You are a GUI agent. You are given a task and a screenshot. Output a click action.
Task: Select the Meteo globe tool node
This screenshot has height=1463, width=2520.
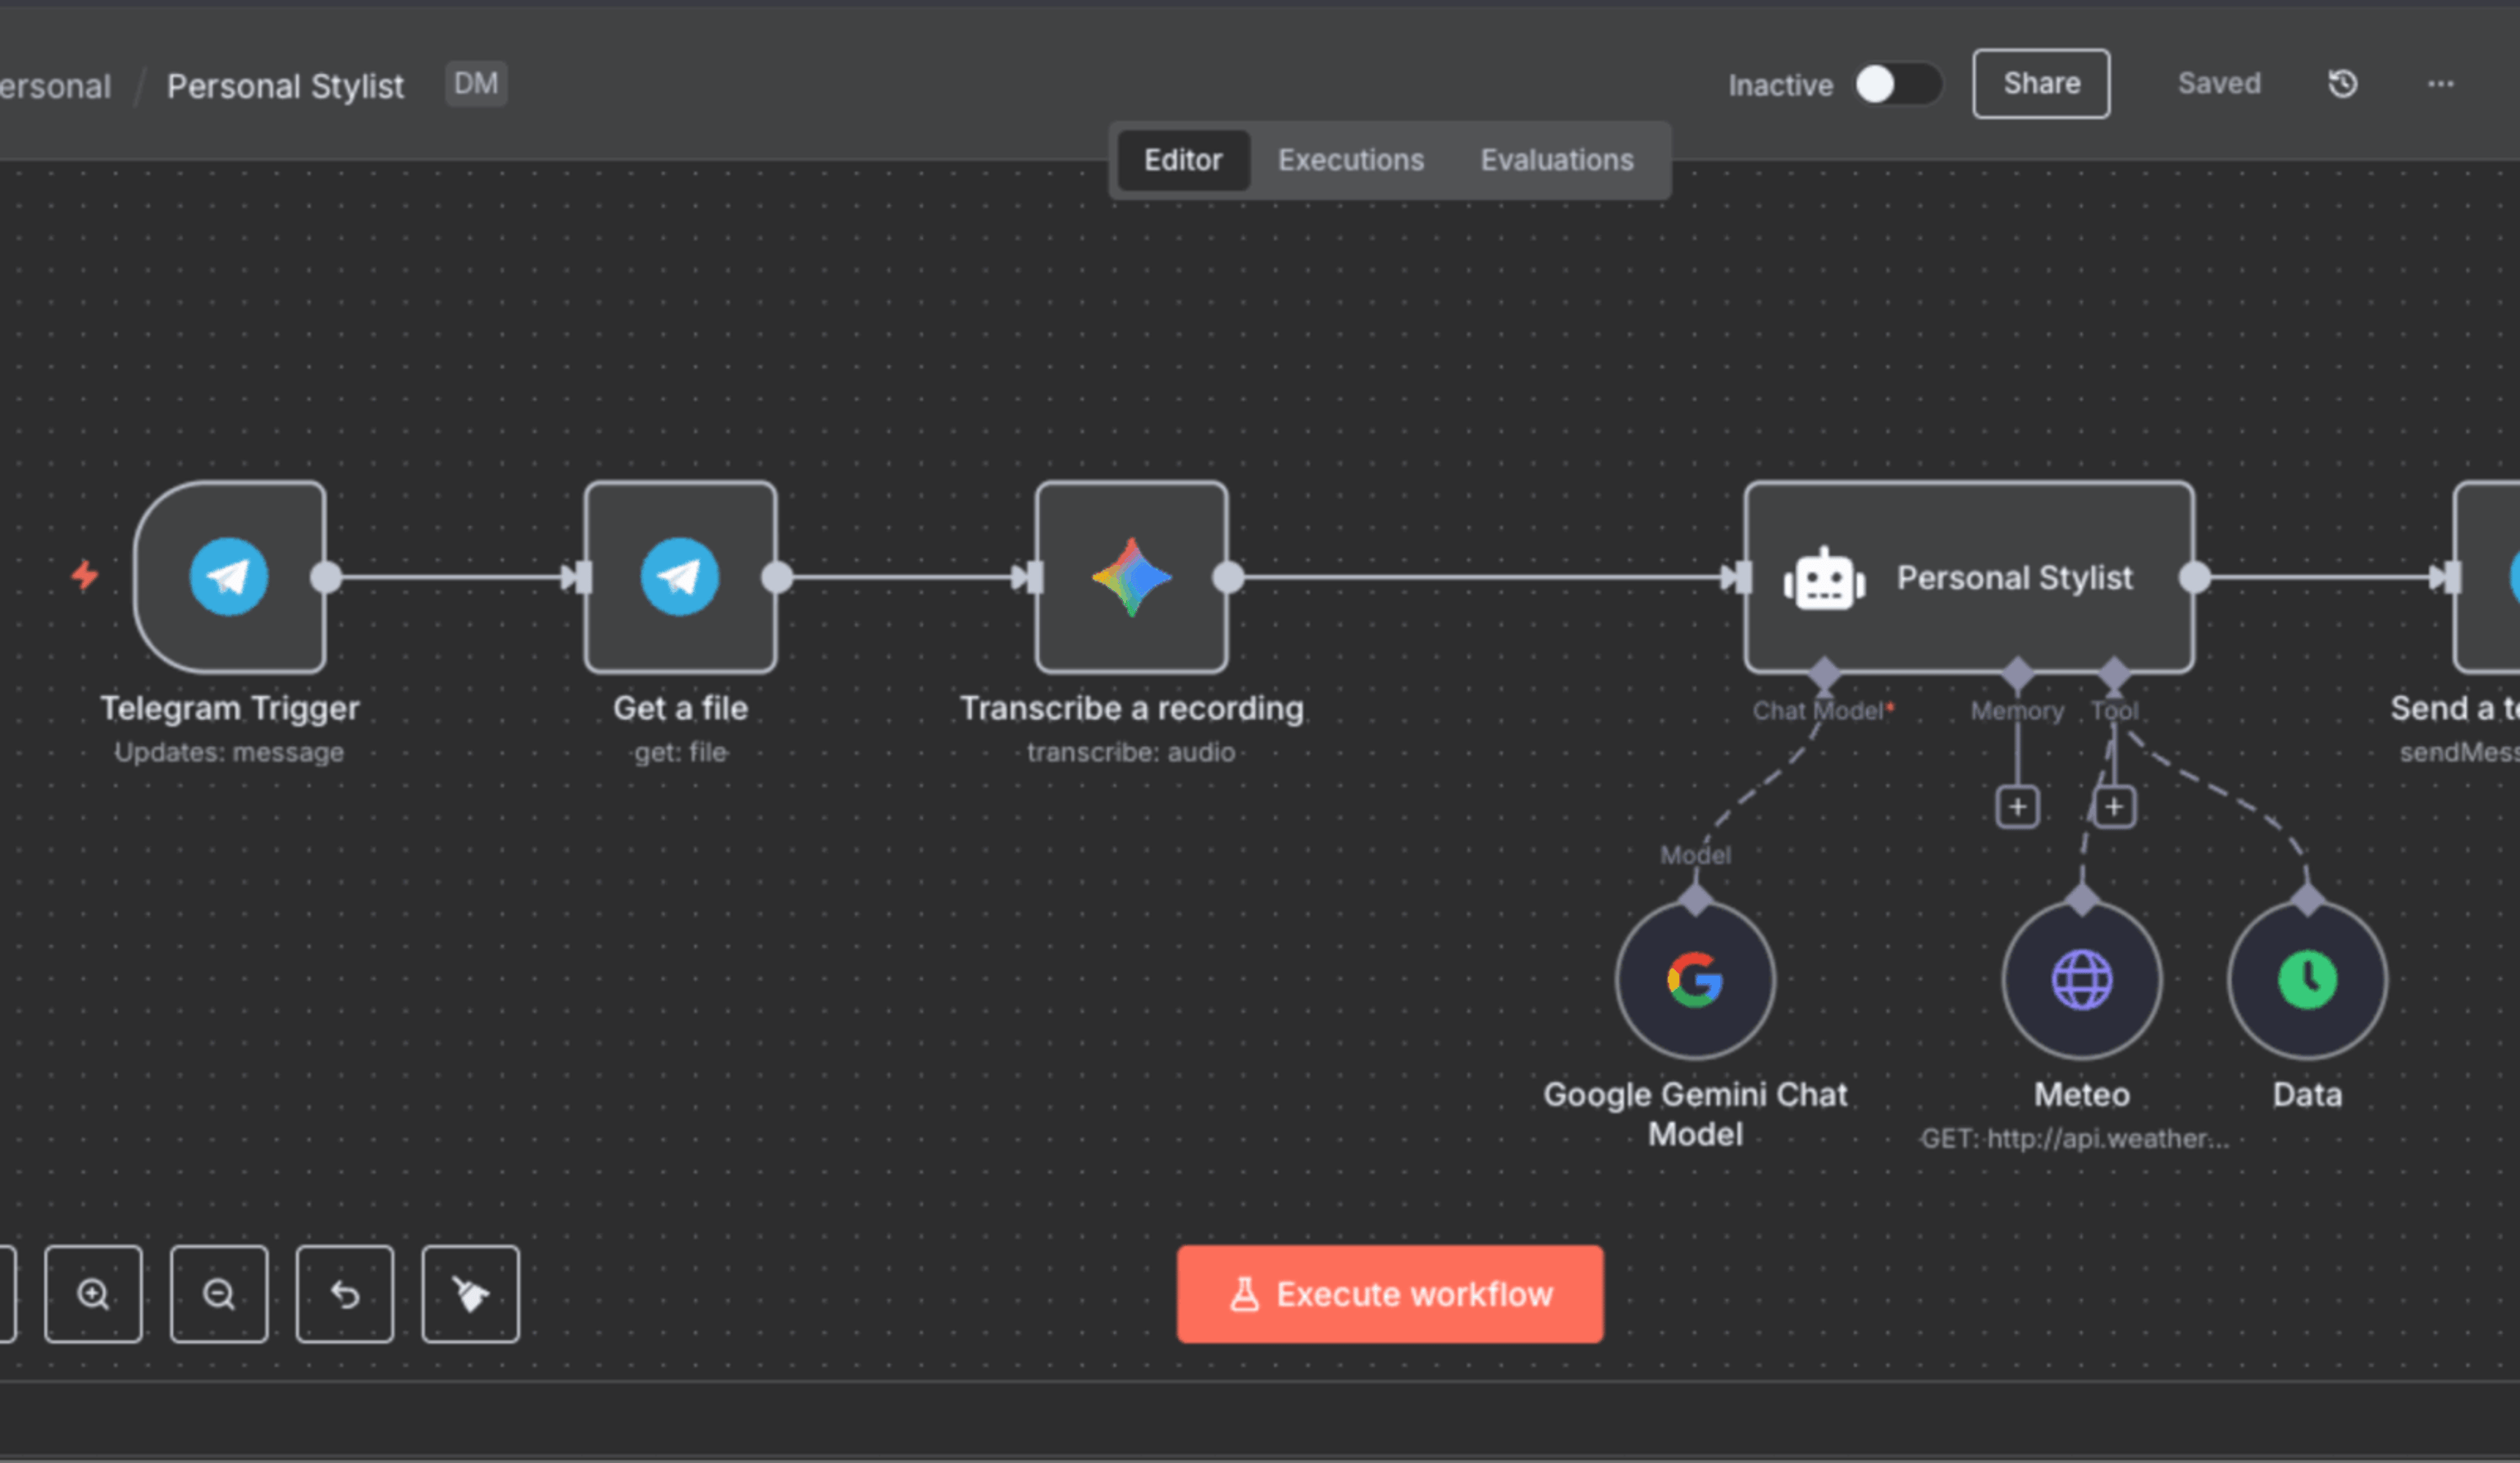[x=2082, y=980]
